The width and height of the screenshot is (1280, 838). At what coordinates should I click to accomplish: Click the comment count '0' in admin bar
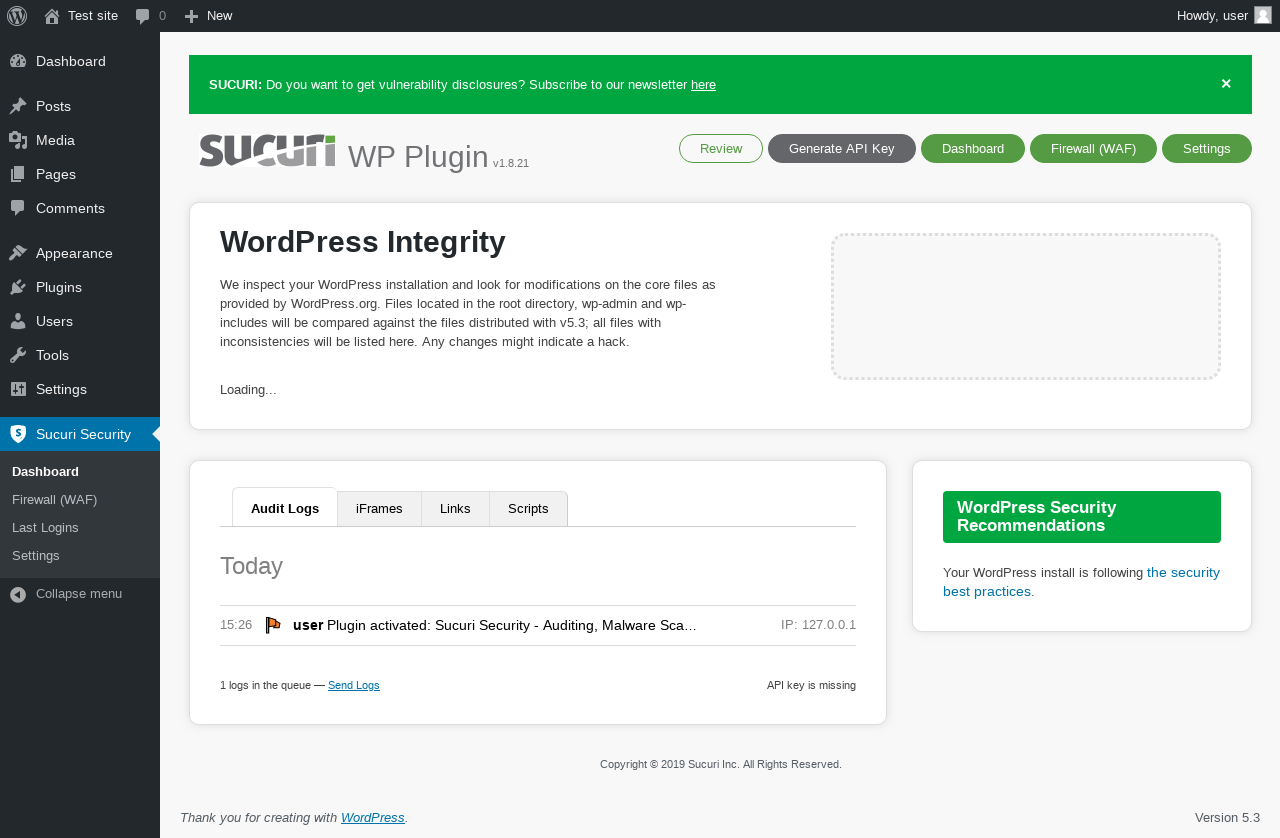click(x=162, y=16)
